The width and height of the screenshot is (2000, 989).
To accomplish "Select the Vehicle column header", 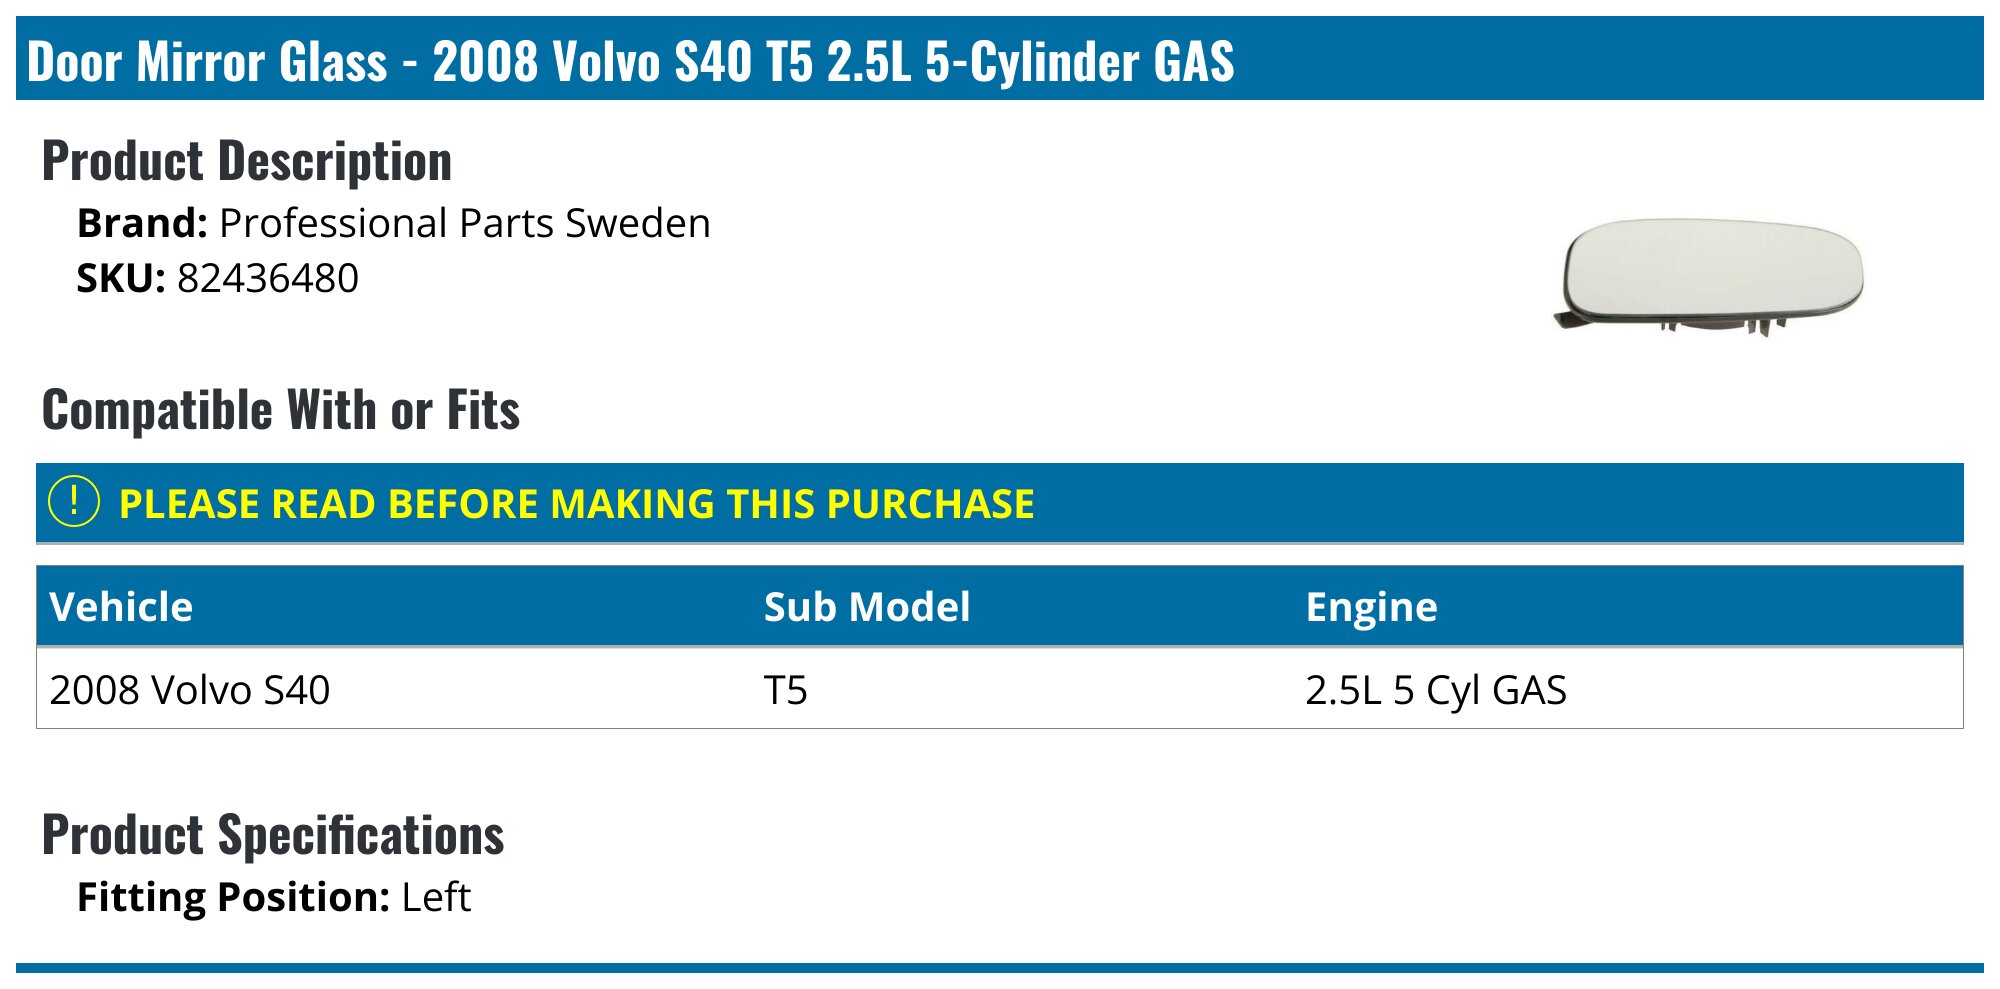I will (121, 607).
